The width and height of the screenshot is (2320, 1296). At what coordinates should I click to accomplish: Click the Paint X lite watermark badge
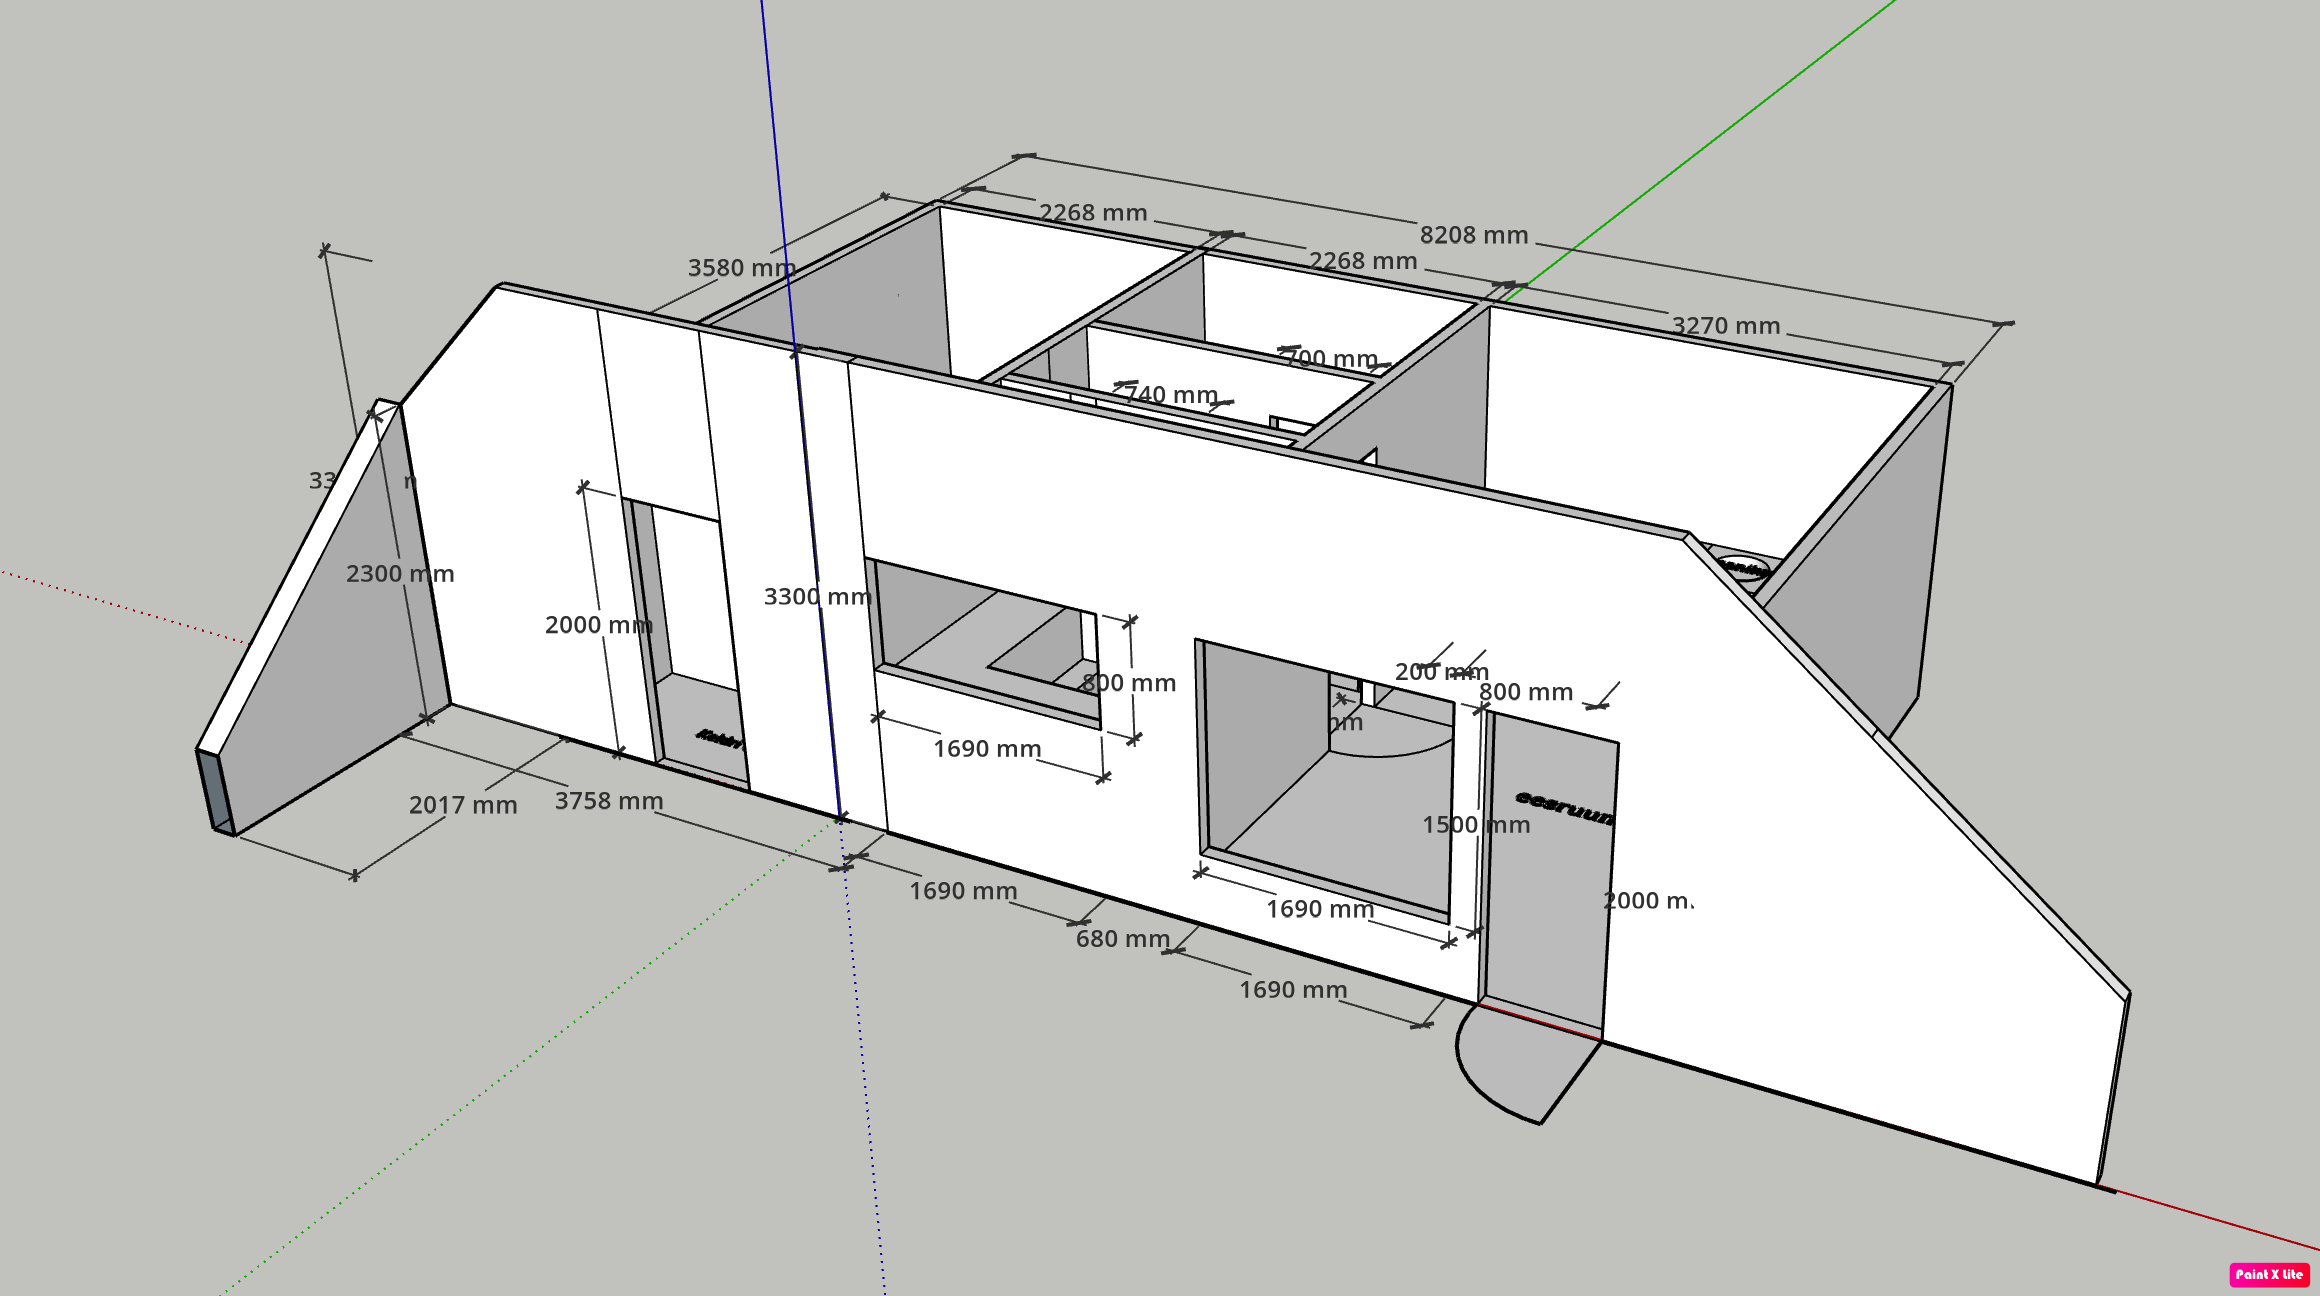(x=2269, y=1274)
